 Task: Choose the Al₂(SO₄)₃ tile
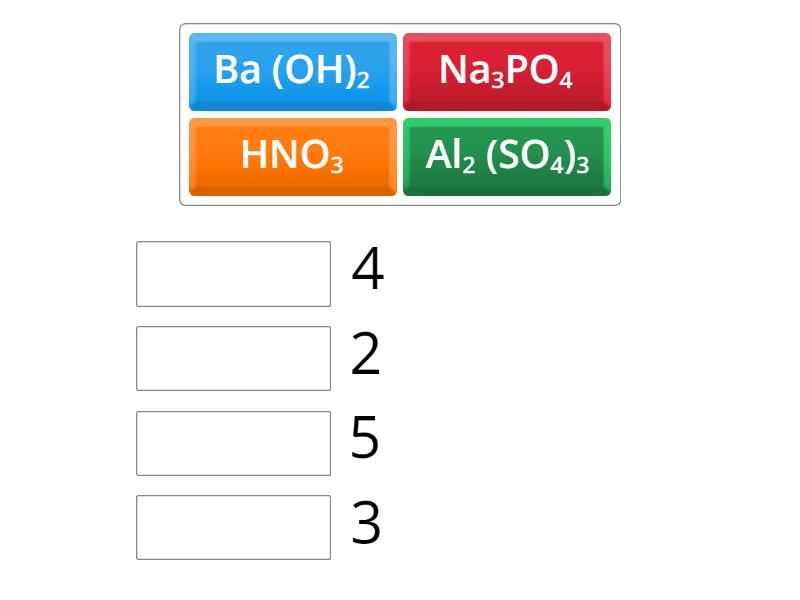tap(506, 156)
